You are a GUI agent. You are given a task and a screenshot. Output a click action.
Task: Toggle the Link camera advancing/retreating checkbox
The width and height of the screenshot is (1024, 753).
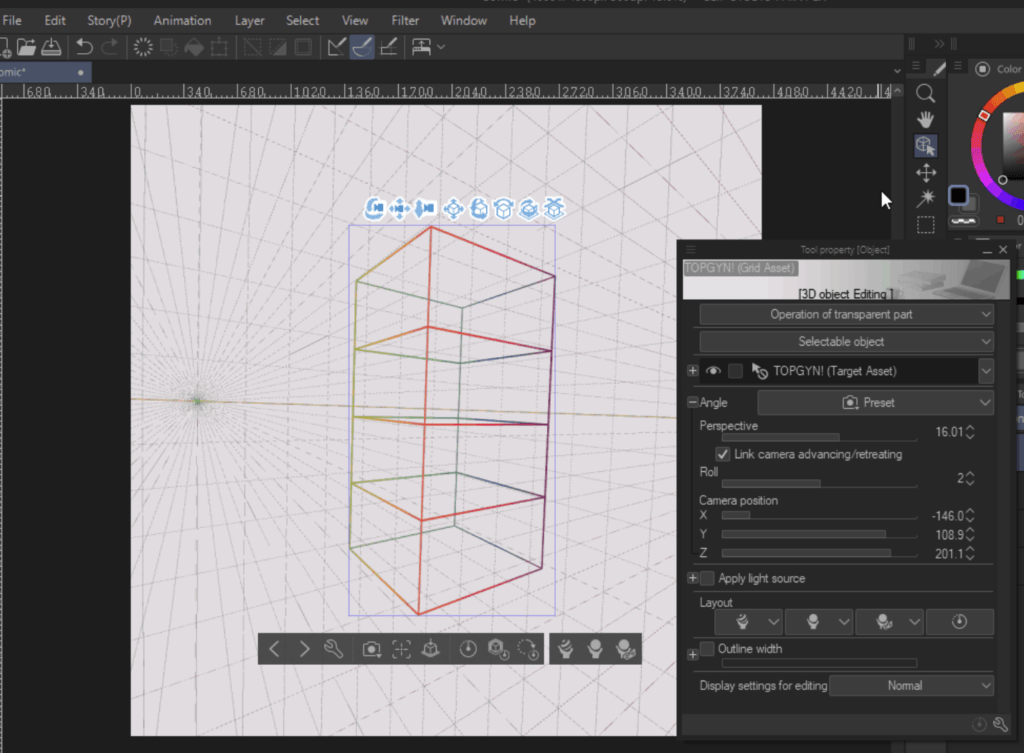pos(723,454)
